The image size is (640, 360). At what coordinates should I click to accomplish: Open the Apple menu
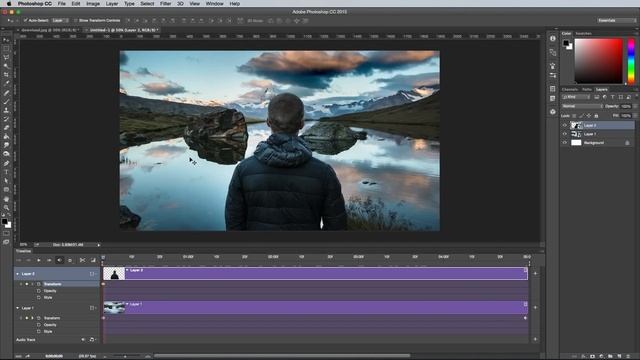coord(9,3)
